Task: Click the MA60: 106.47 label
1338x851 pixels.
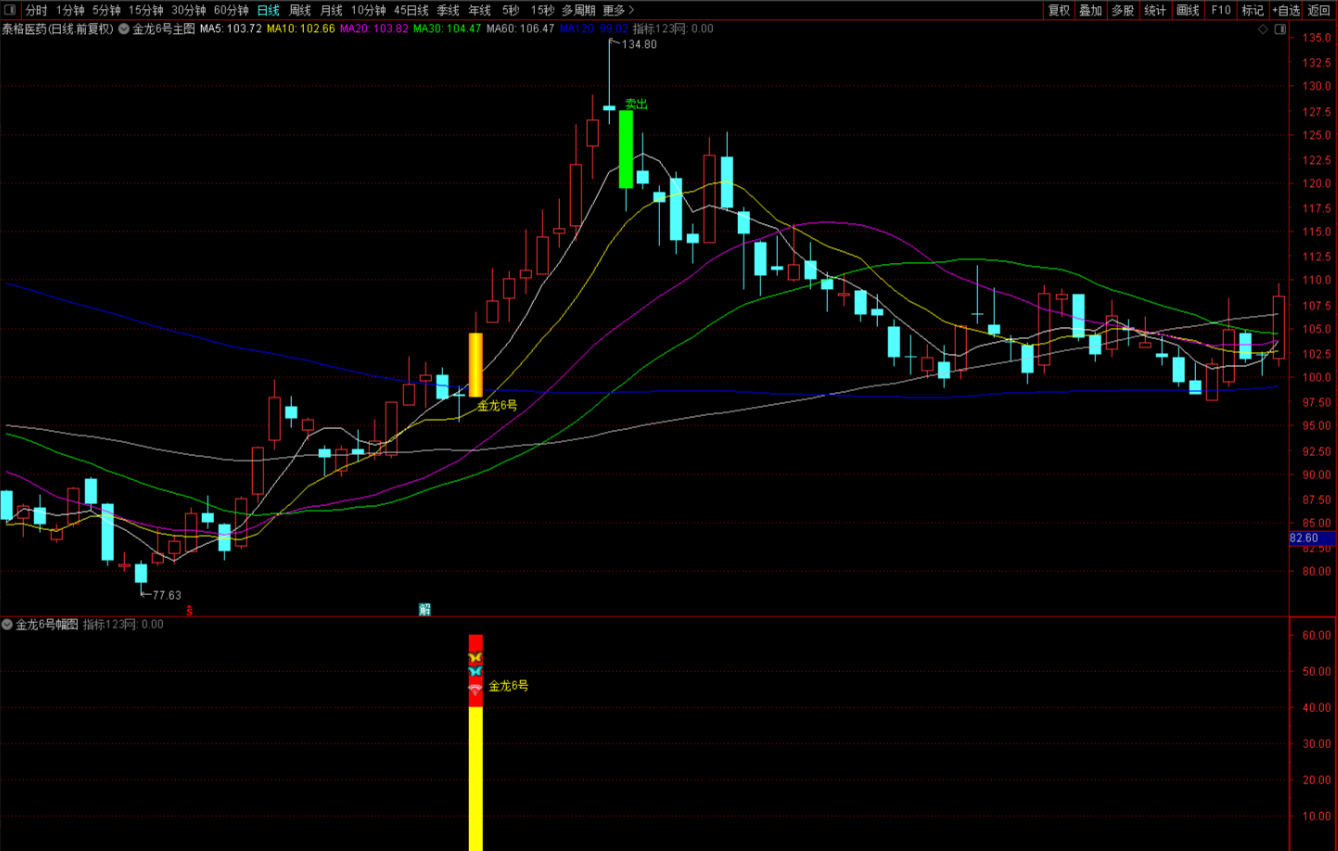Action: 520,29
